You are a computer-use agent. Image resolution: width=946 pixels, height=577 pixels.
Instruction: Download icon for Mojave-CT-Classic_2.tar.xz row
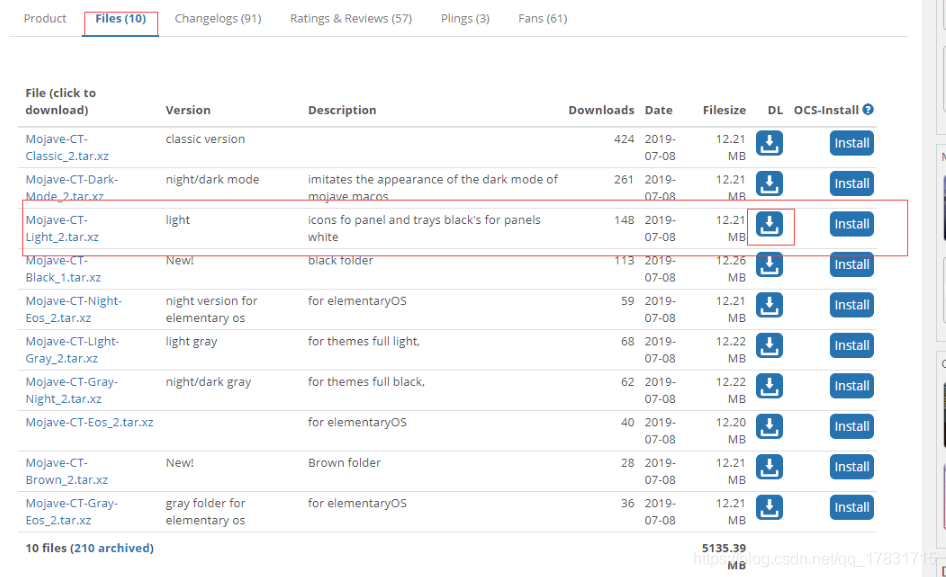pos(769,143)
